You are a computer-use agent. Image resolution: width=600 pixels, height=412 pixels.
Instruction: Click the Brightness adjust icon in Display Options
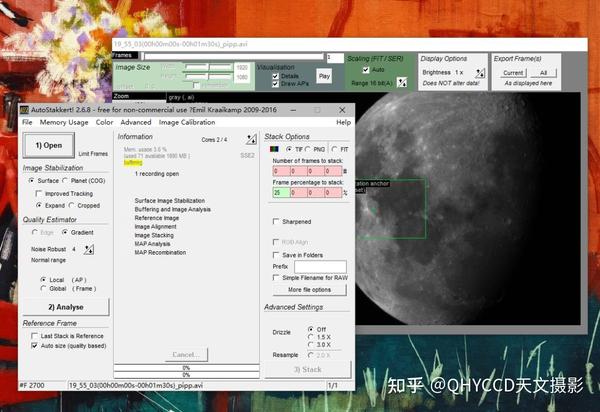(480, 73)
